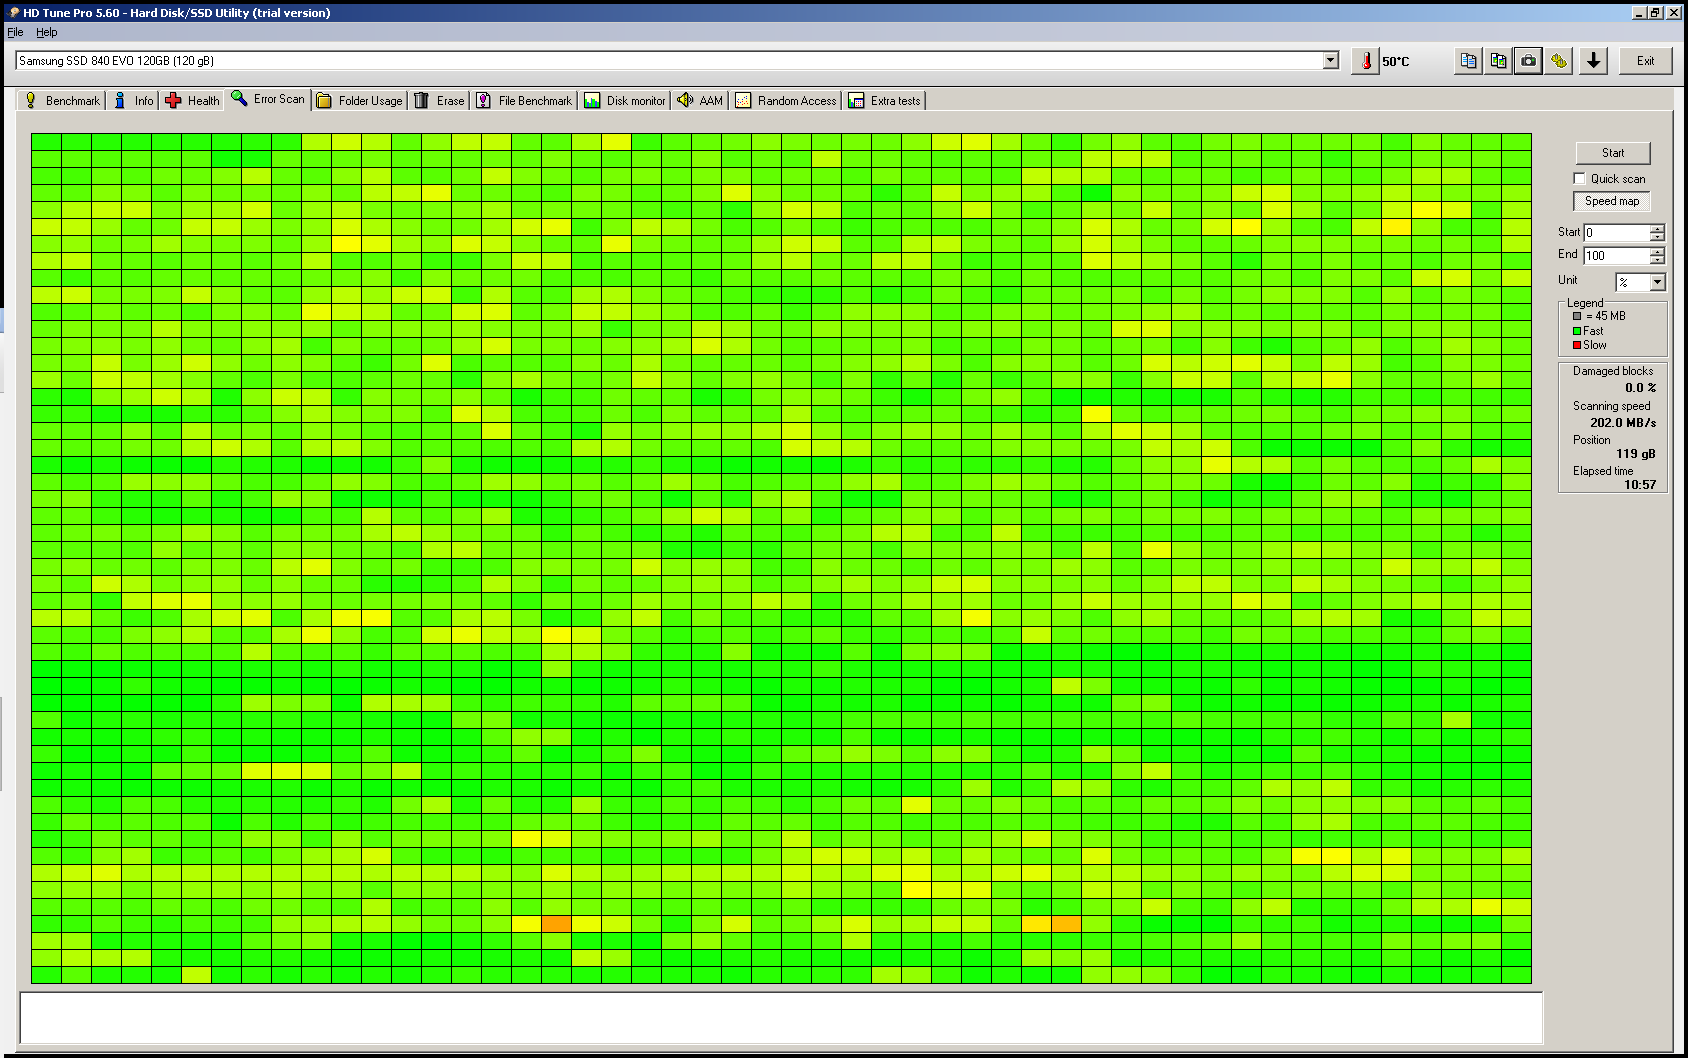Open Disk monitor via the chart icon
The image size is (1688, 1058).
coord(592,100)
